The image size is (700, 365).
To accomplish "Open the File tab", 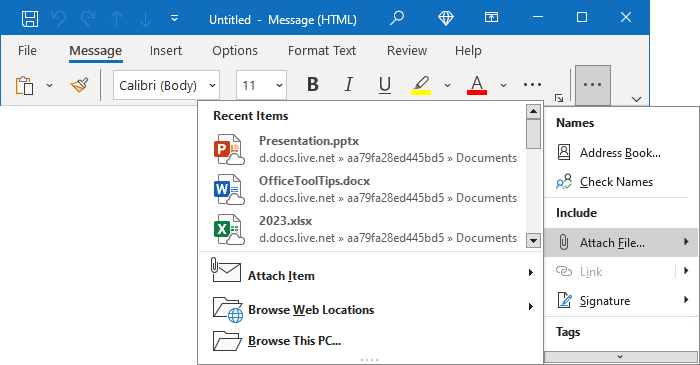I will (x=27, y=50).
